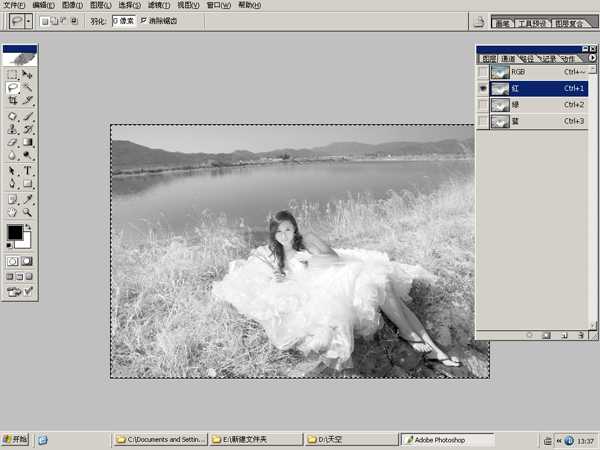Select the Zoom magnifier tool

point(28,212)
